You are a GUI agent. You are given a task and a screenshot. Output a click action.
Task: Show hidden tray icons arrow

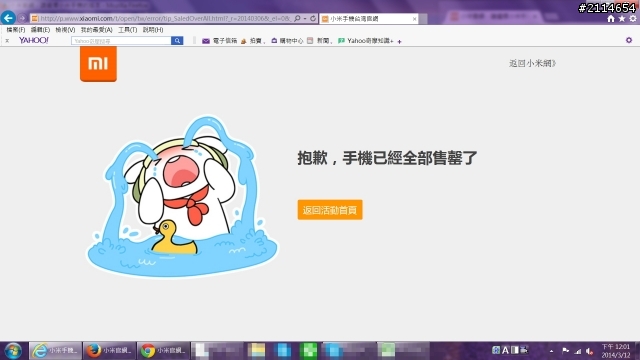(551, 351)
